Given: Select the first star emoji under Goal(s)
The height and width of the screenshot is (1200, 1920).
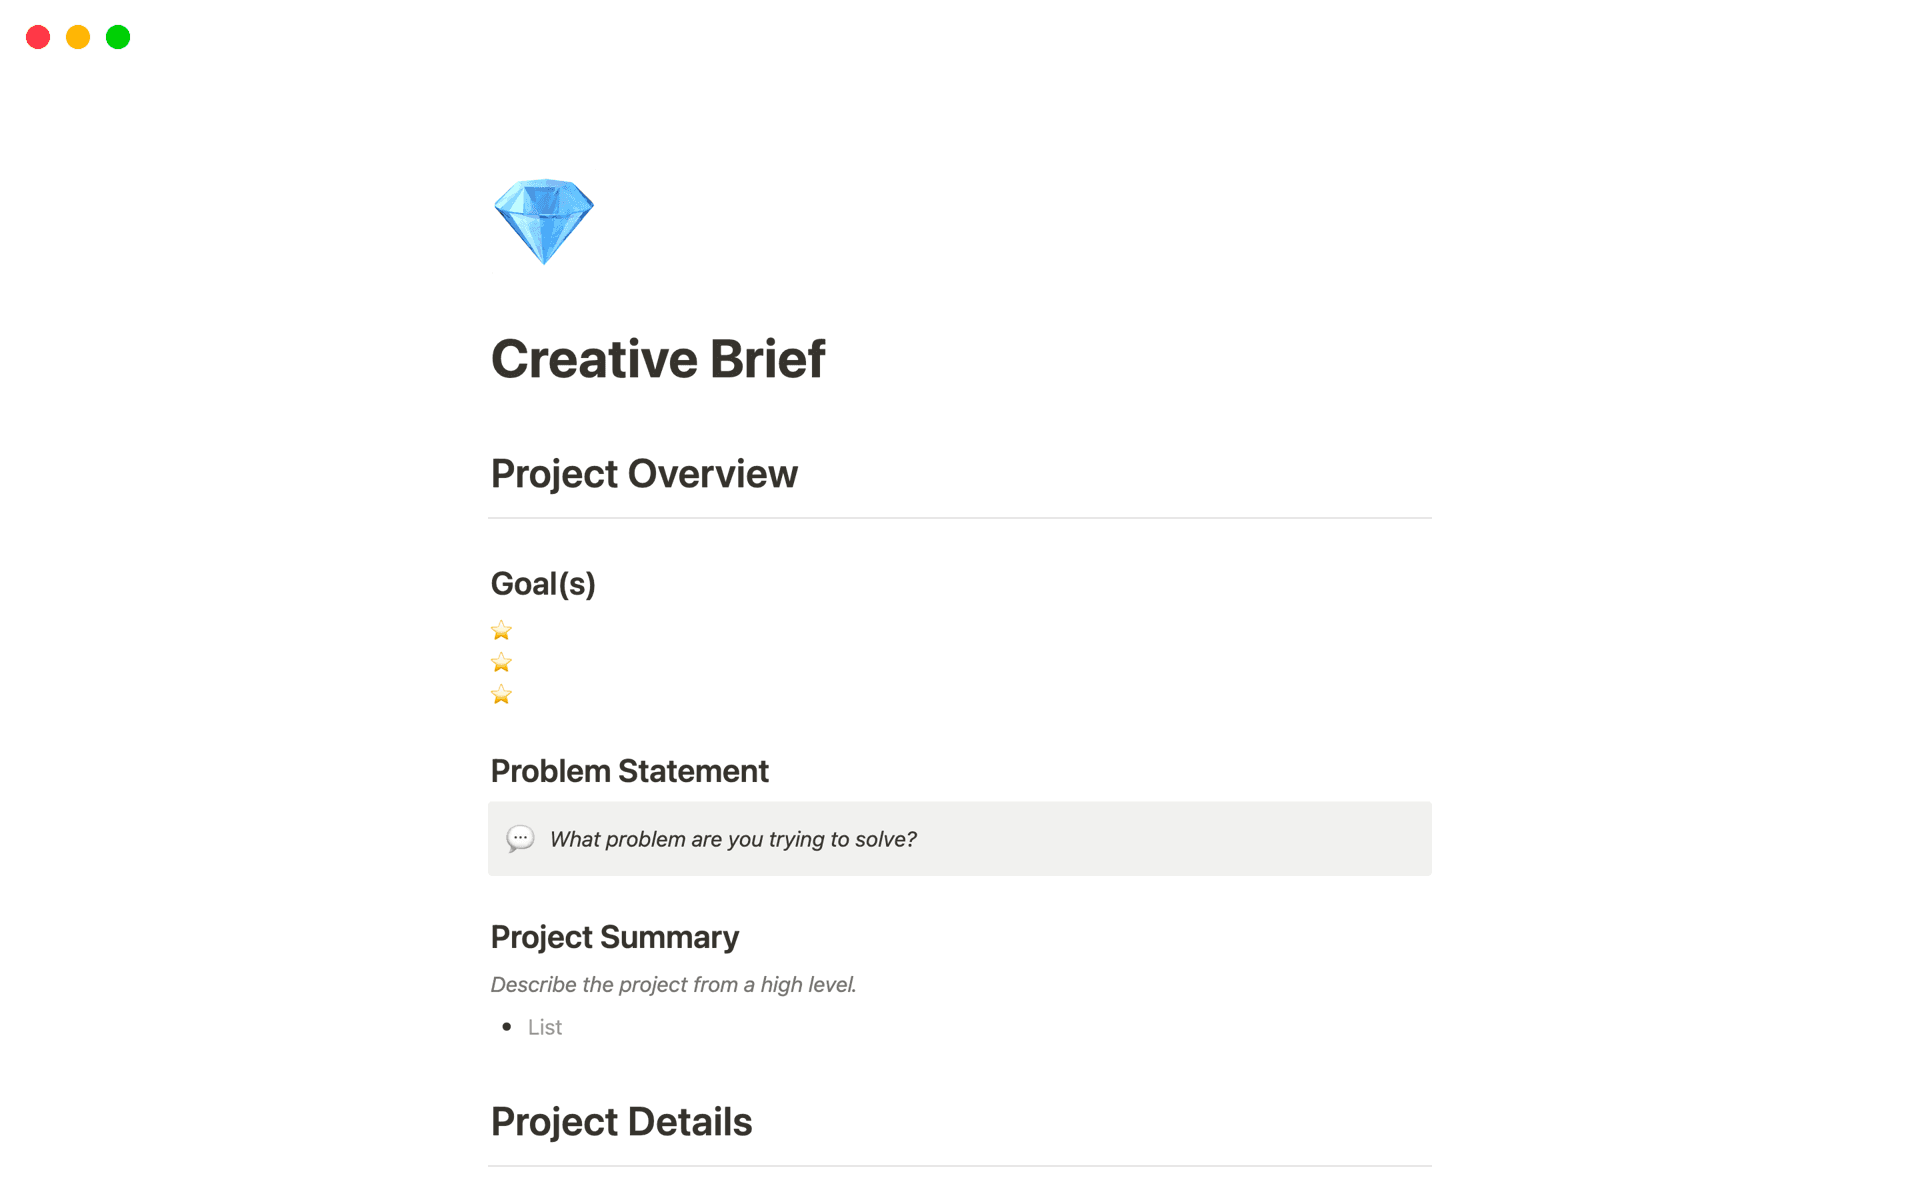Looking at the screenshot, I should (500, 630).
